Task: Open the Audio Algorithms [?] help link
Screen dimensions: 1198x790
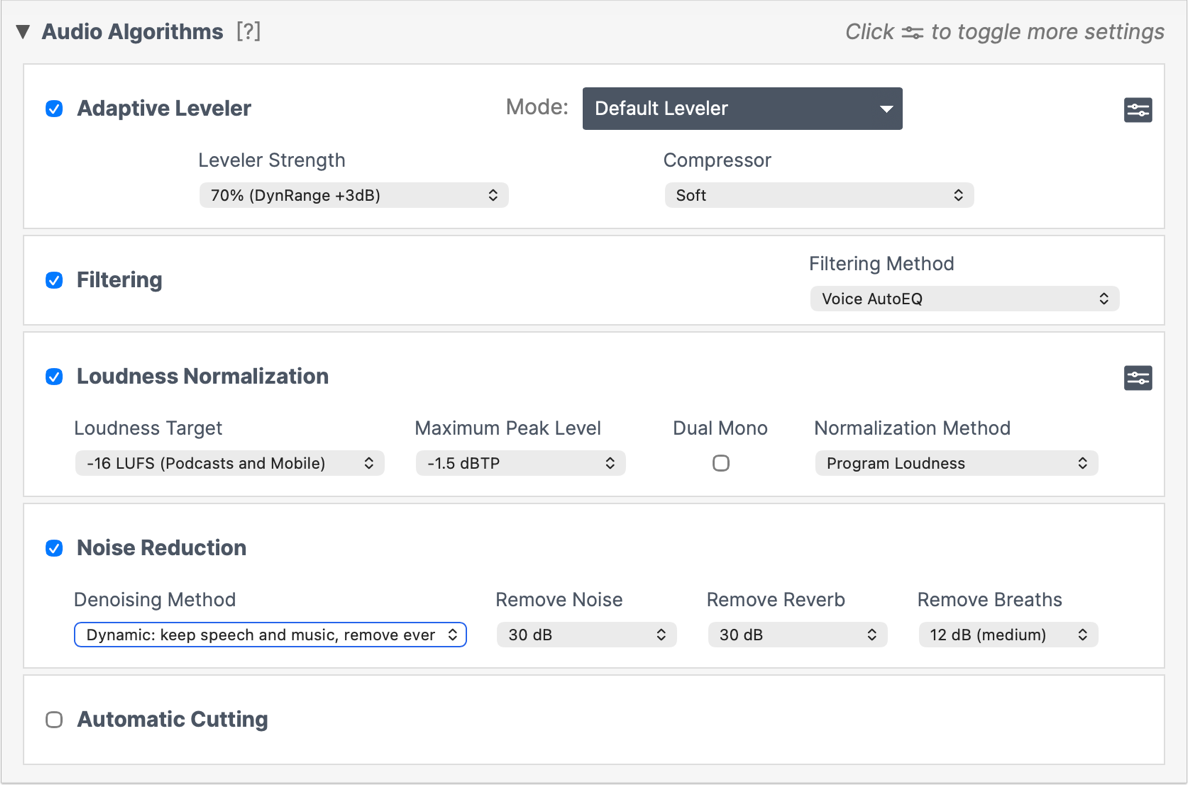Action: pos(248,32)
